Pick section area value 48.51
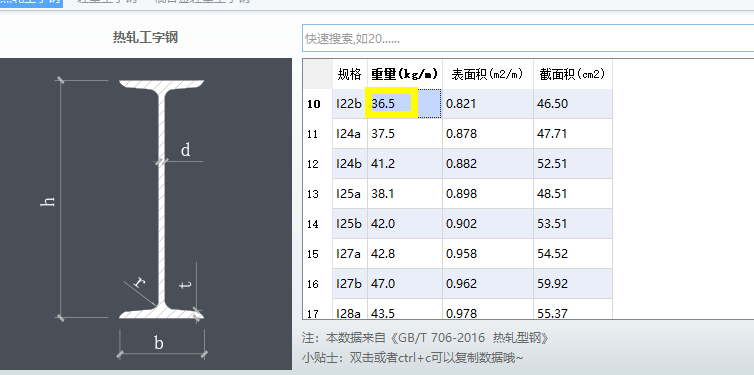The height and width of the screenshot is (375, 754). pos(573,194)
